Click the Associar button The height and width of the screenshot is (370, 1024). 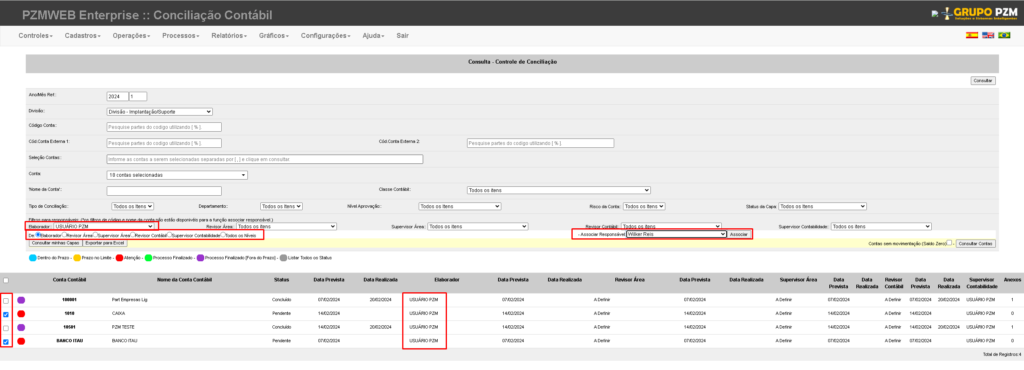click(739, 234)
